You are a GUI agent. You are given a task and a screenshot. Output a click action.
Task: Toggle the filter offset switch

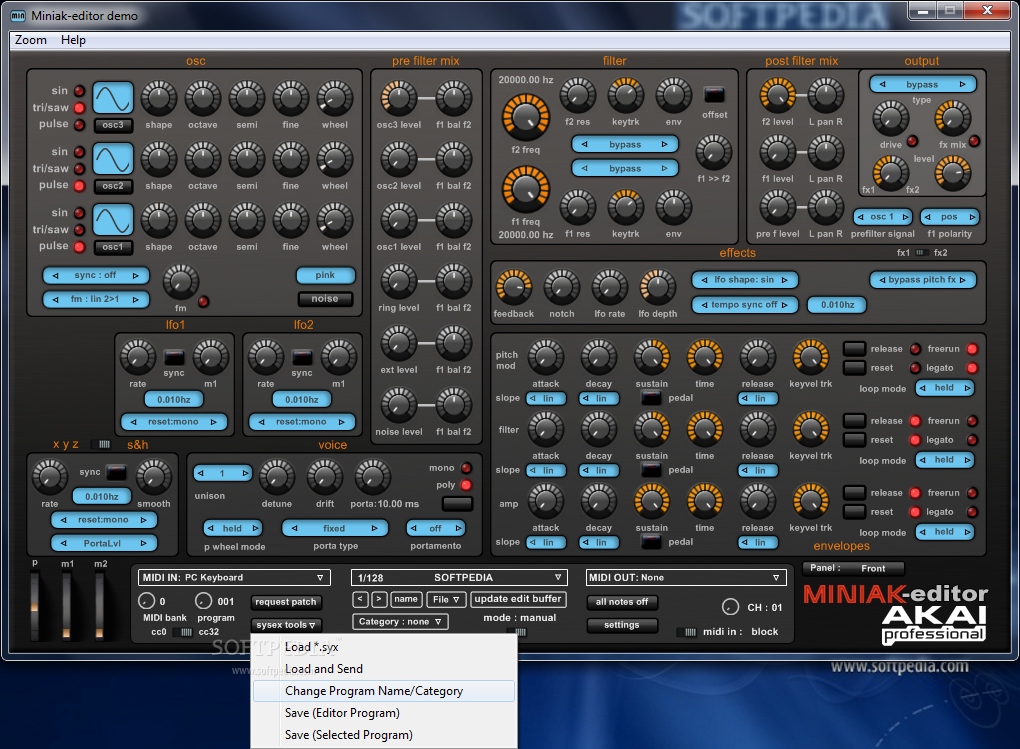coord(714,95)
